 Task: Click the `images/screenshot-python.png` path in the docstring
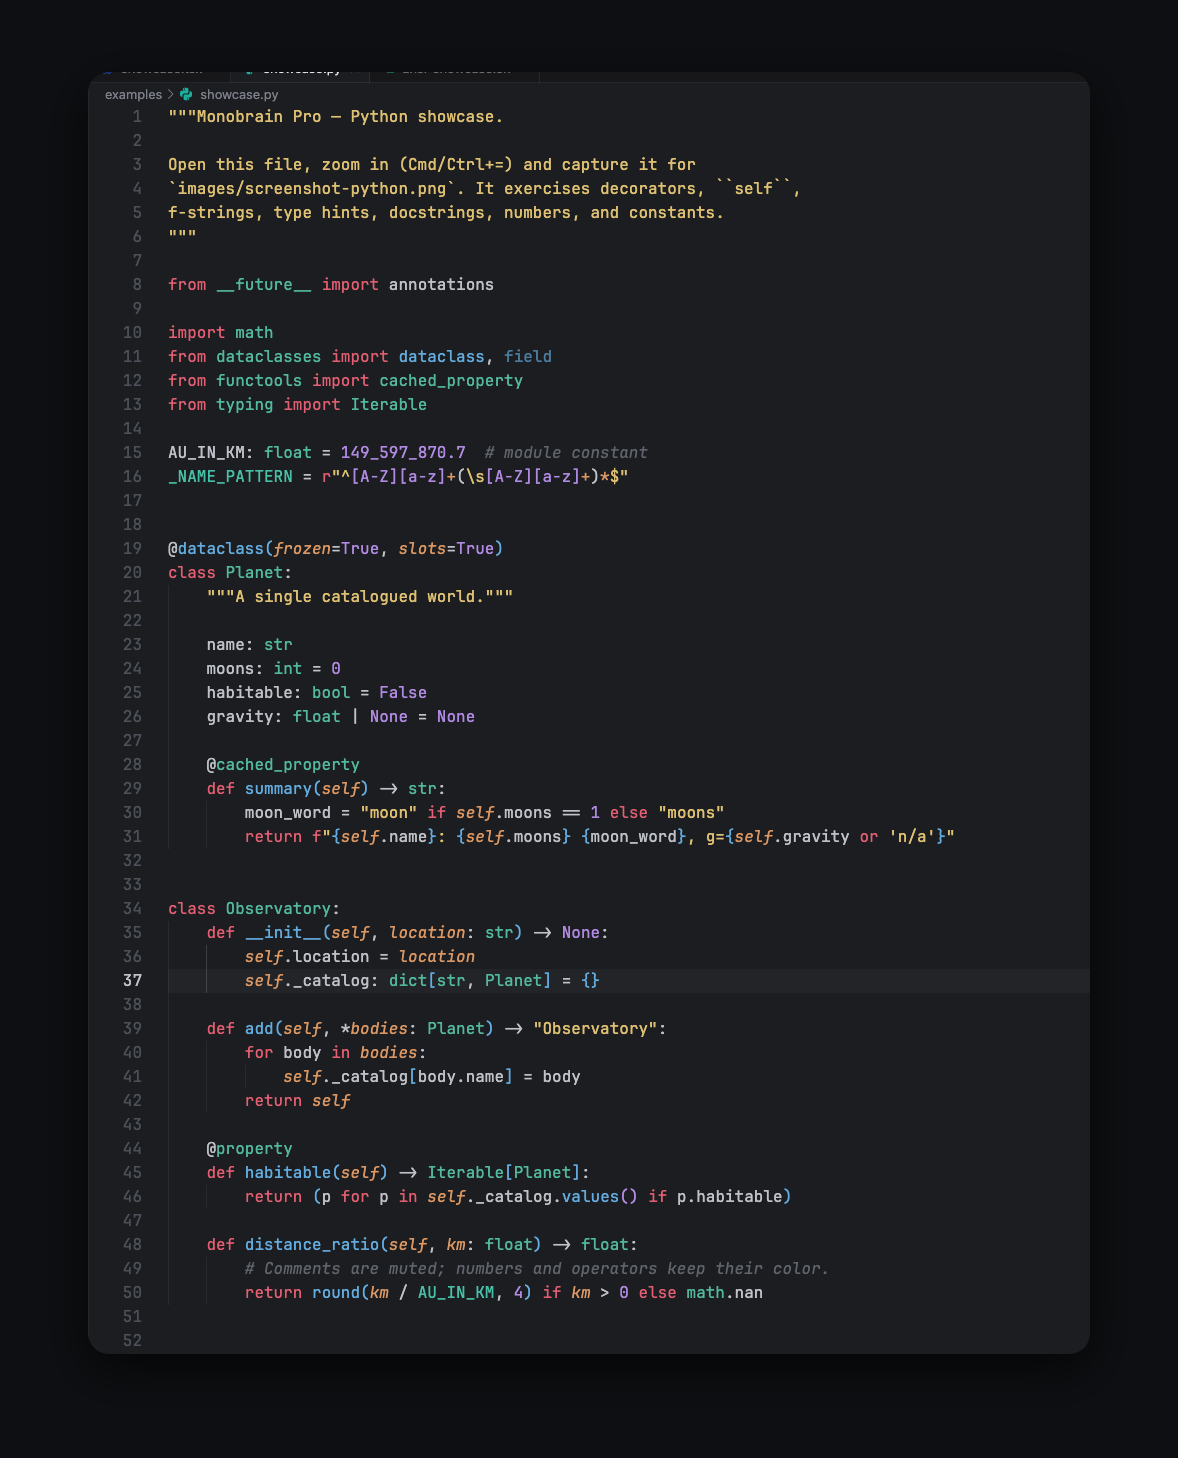pos(312,188)
